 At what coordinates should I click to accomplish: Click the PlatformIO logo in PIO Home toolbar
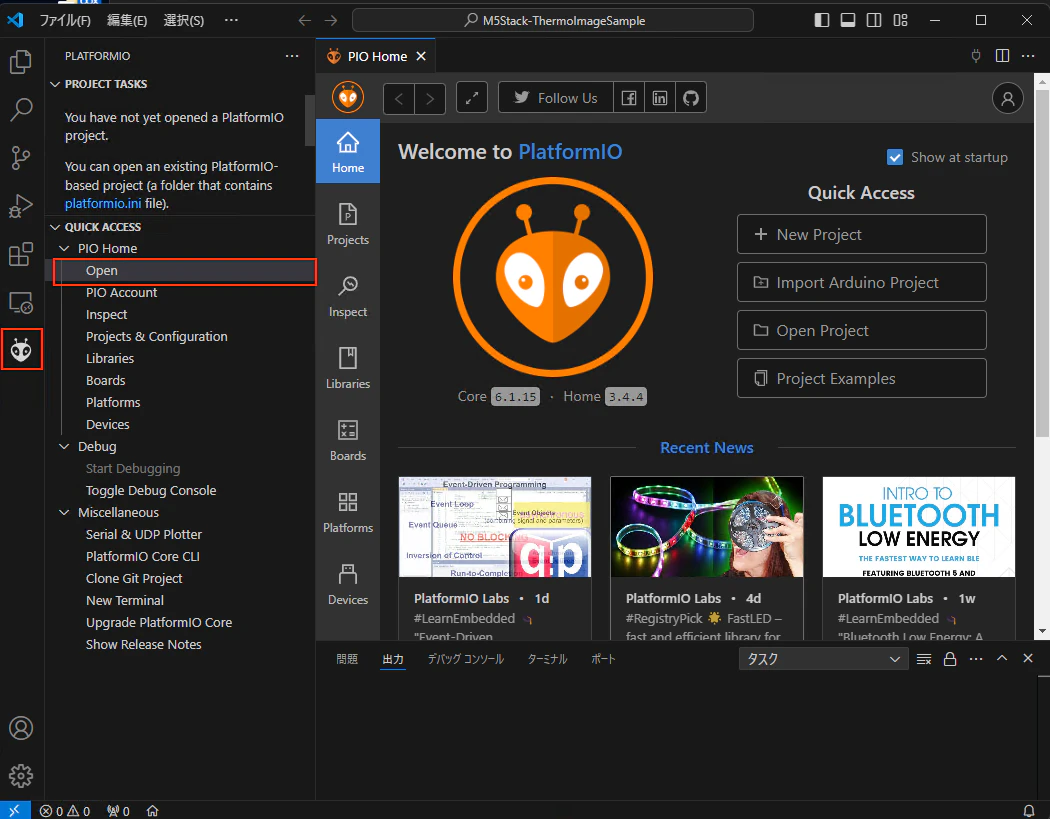point(348,98)
